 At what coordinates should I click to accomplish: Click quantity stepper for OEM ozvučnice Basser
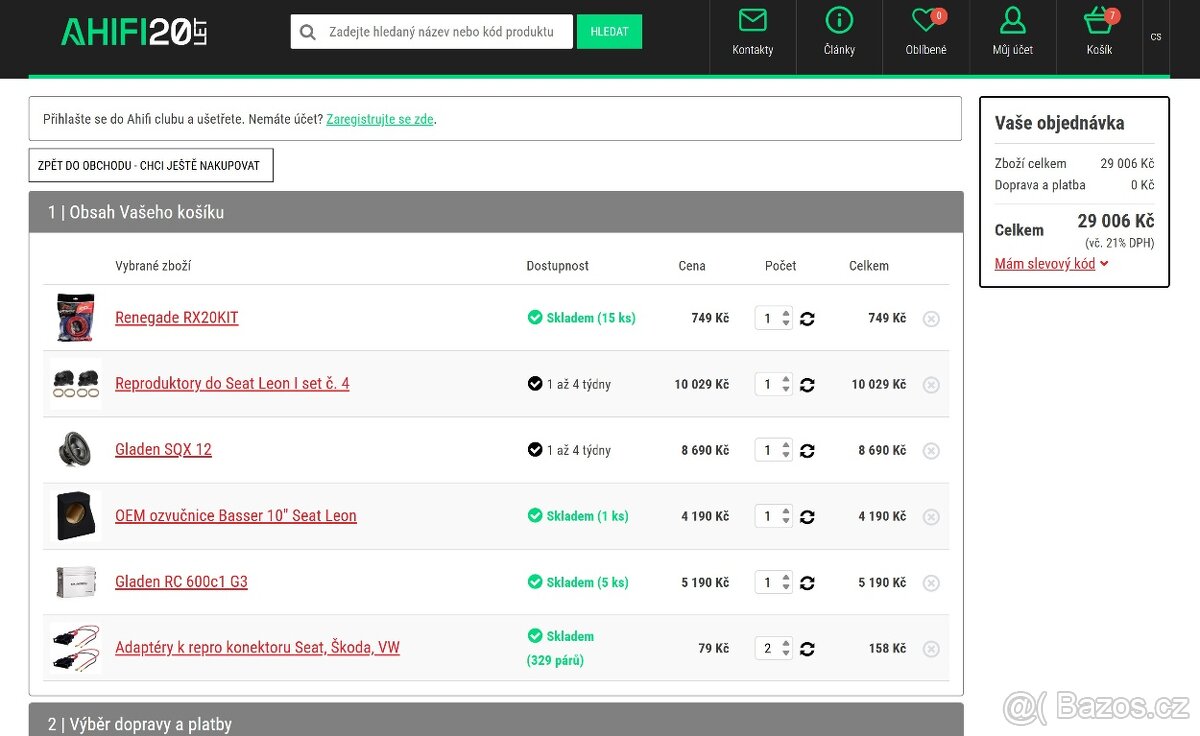(x=786, y=517)
